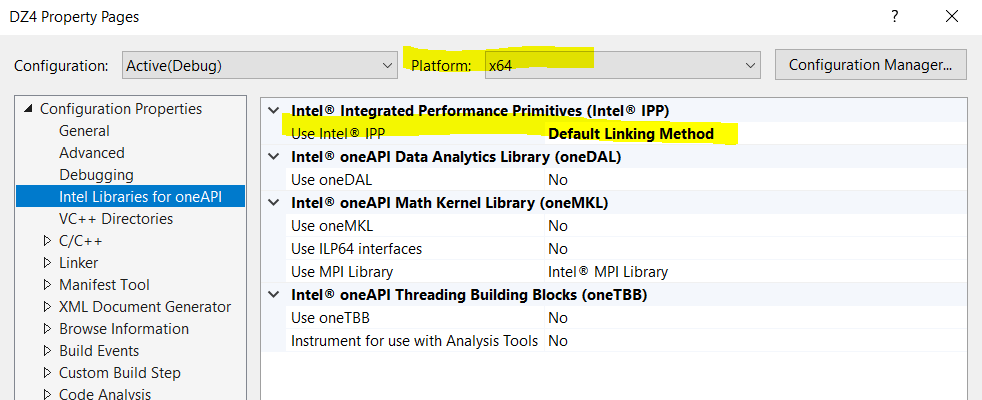Click the Use MPI Library property

pyautogui.click(x=342, y=272)
